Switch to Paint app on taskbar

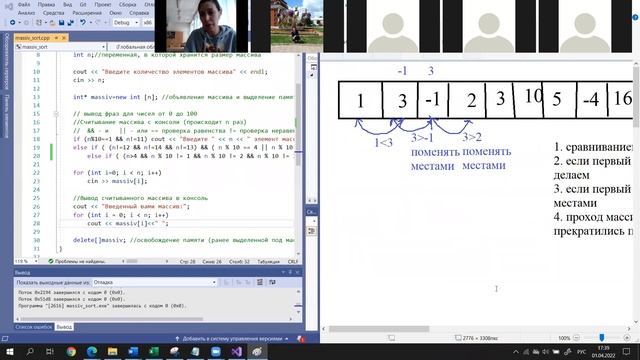(x=257, y=351)
